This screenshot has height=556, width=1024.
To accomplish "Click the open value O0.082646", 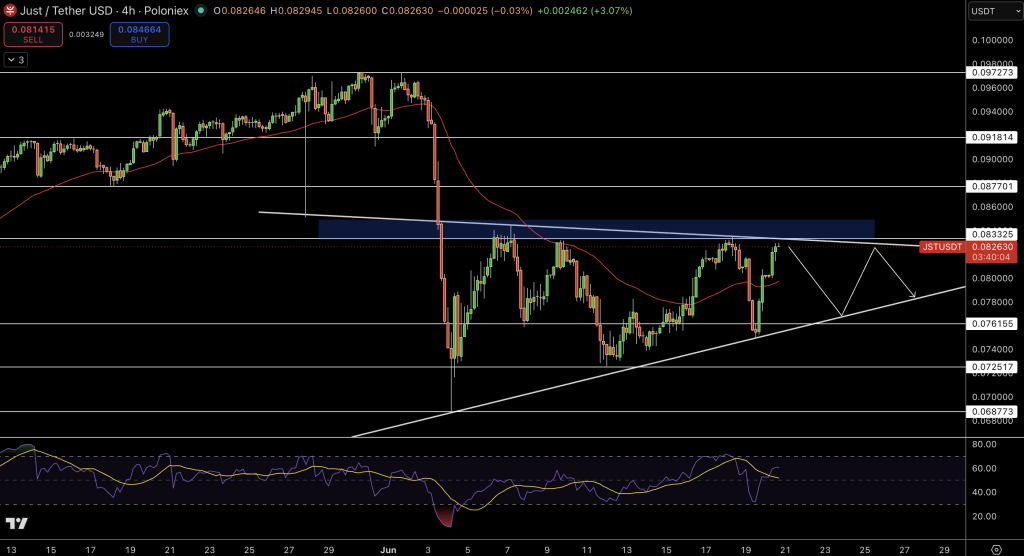I will (240, 11).
